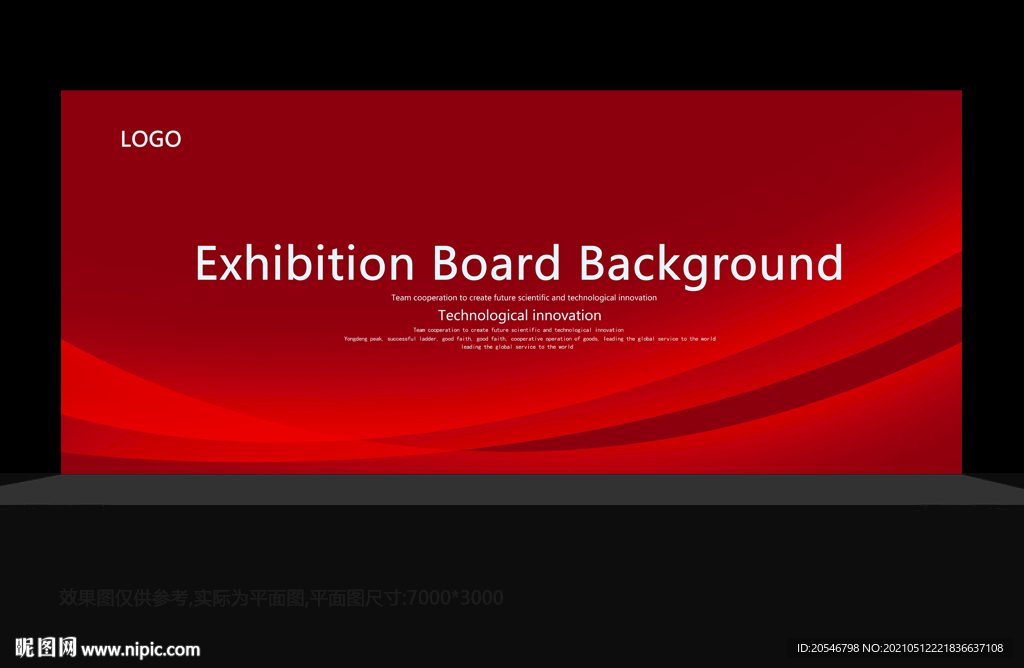Viewport: 1024px width, 668px height.
Task: Click the "Team cooperation to create future" line under headline
Action: point(524,298)
